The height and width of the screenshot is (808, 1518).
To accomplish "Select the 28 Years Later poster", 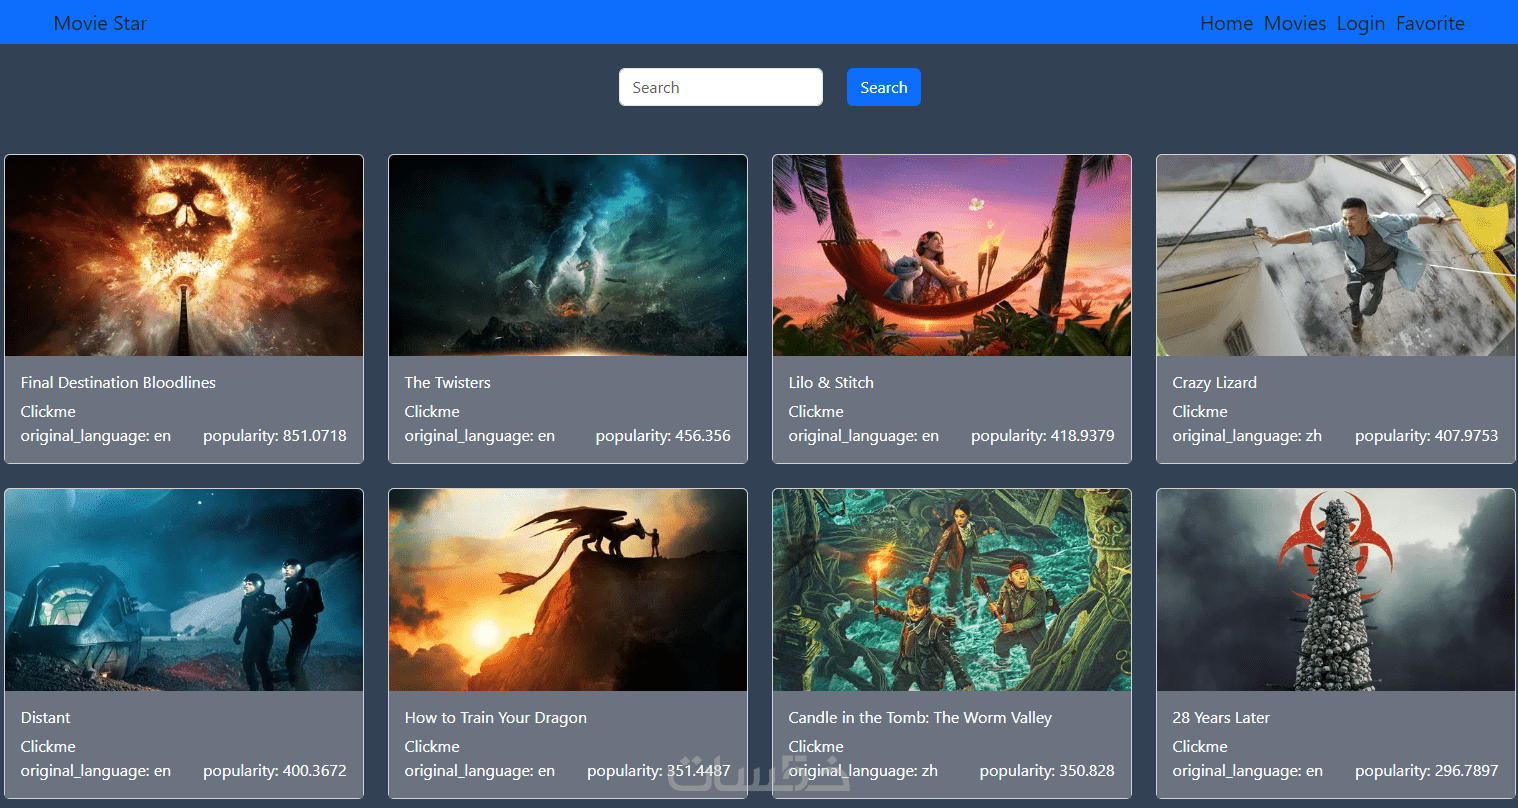I will 1336,590.
